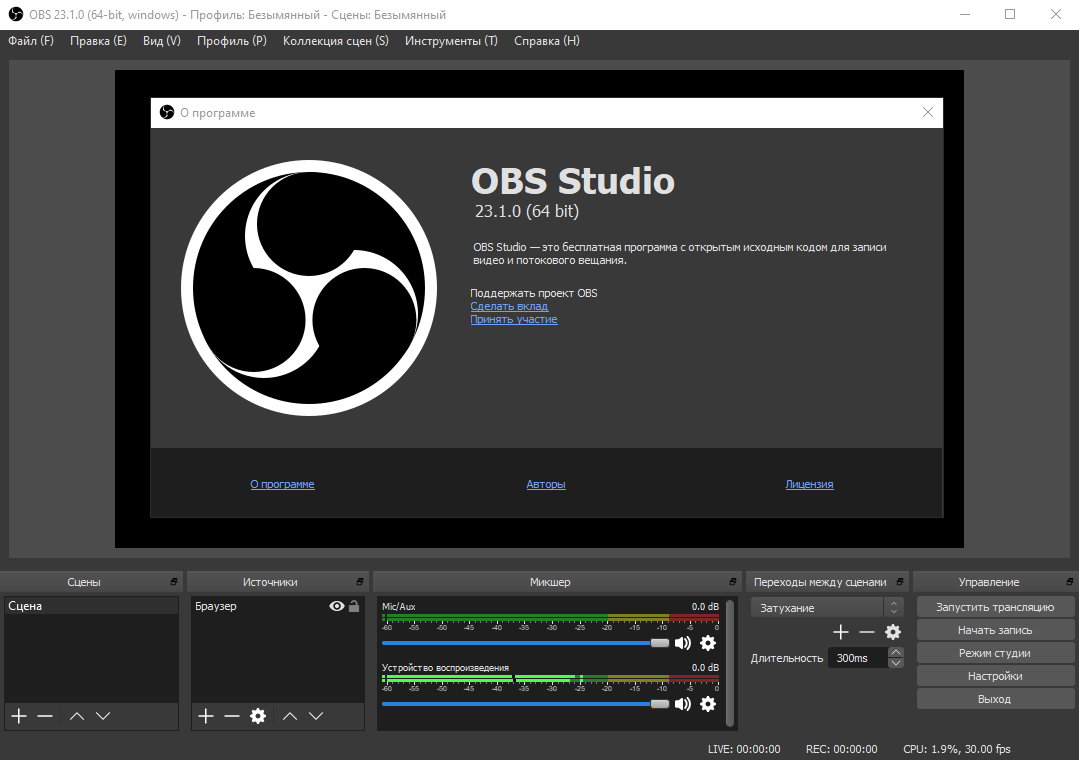
Task: Move scene down in Сцены panel
Action: 103,717
